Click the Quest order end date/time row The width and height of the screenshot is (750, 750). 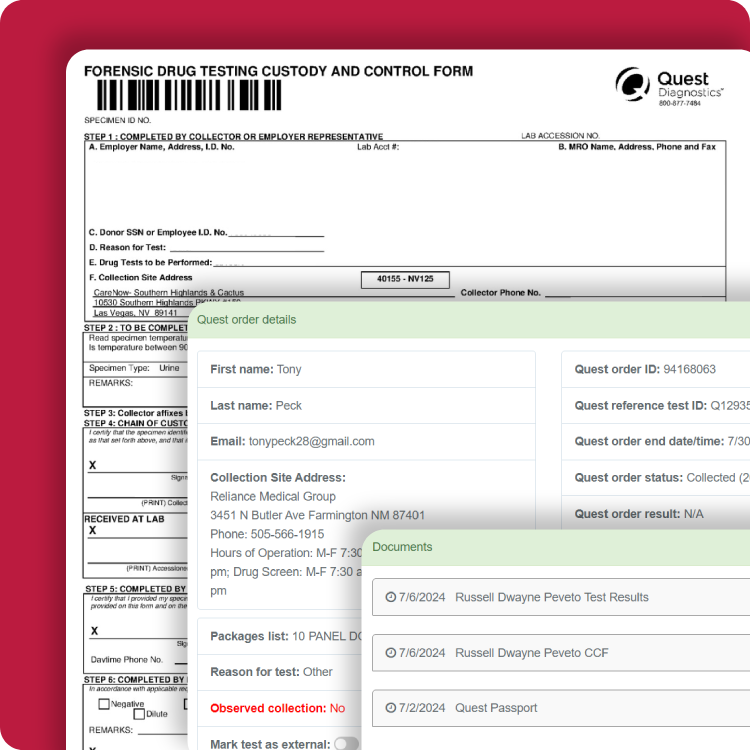[x=656, y=441]
